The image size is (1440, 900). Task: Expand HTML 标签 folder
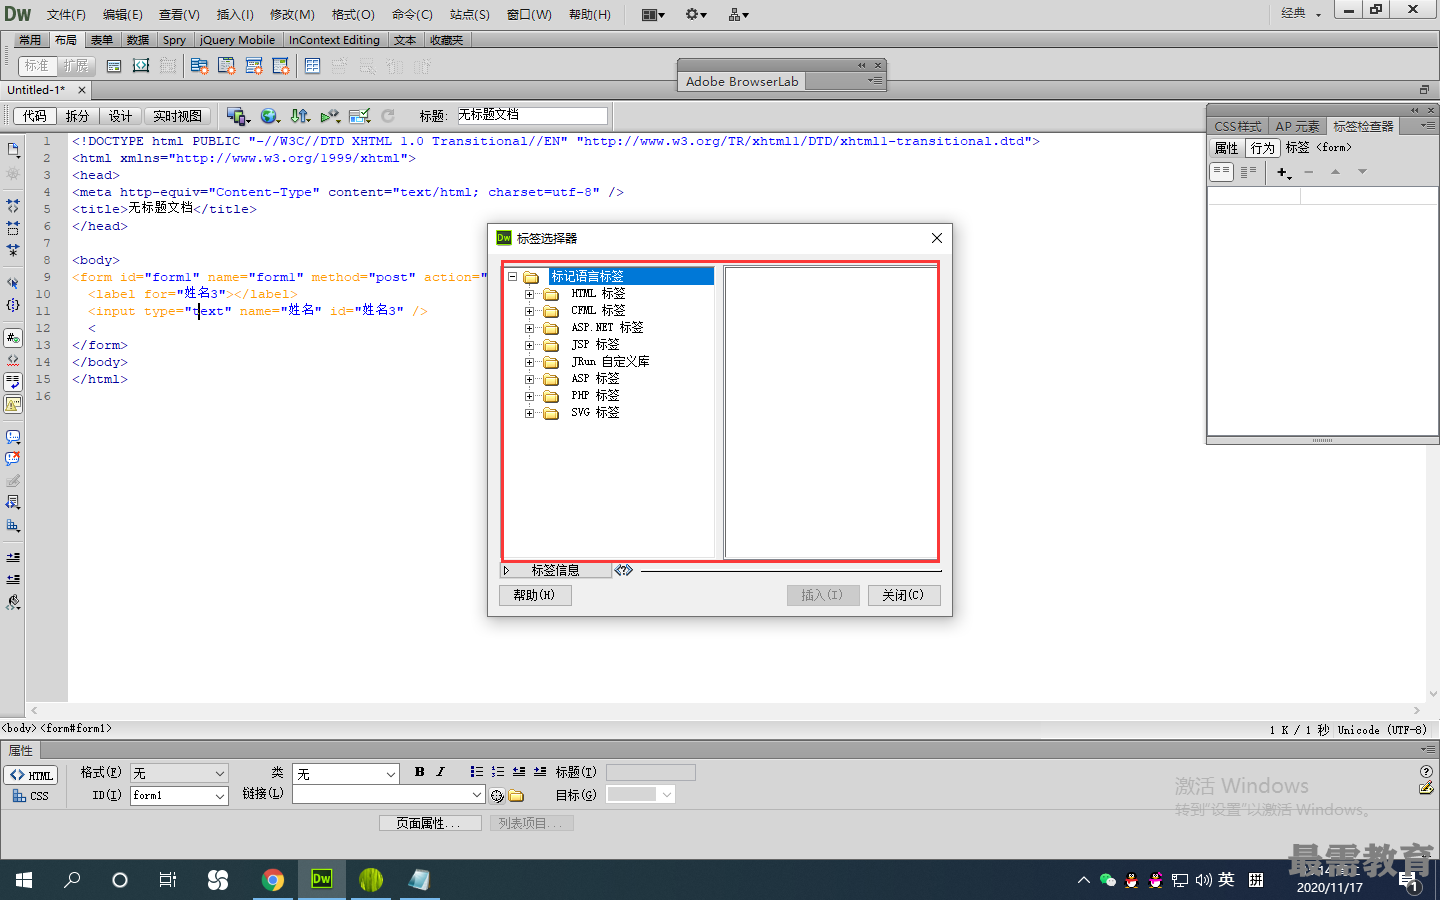(530, 294)
